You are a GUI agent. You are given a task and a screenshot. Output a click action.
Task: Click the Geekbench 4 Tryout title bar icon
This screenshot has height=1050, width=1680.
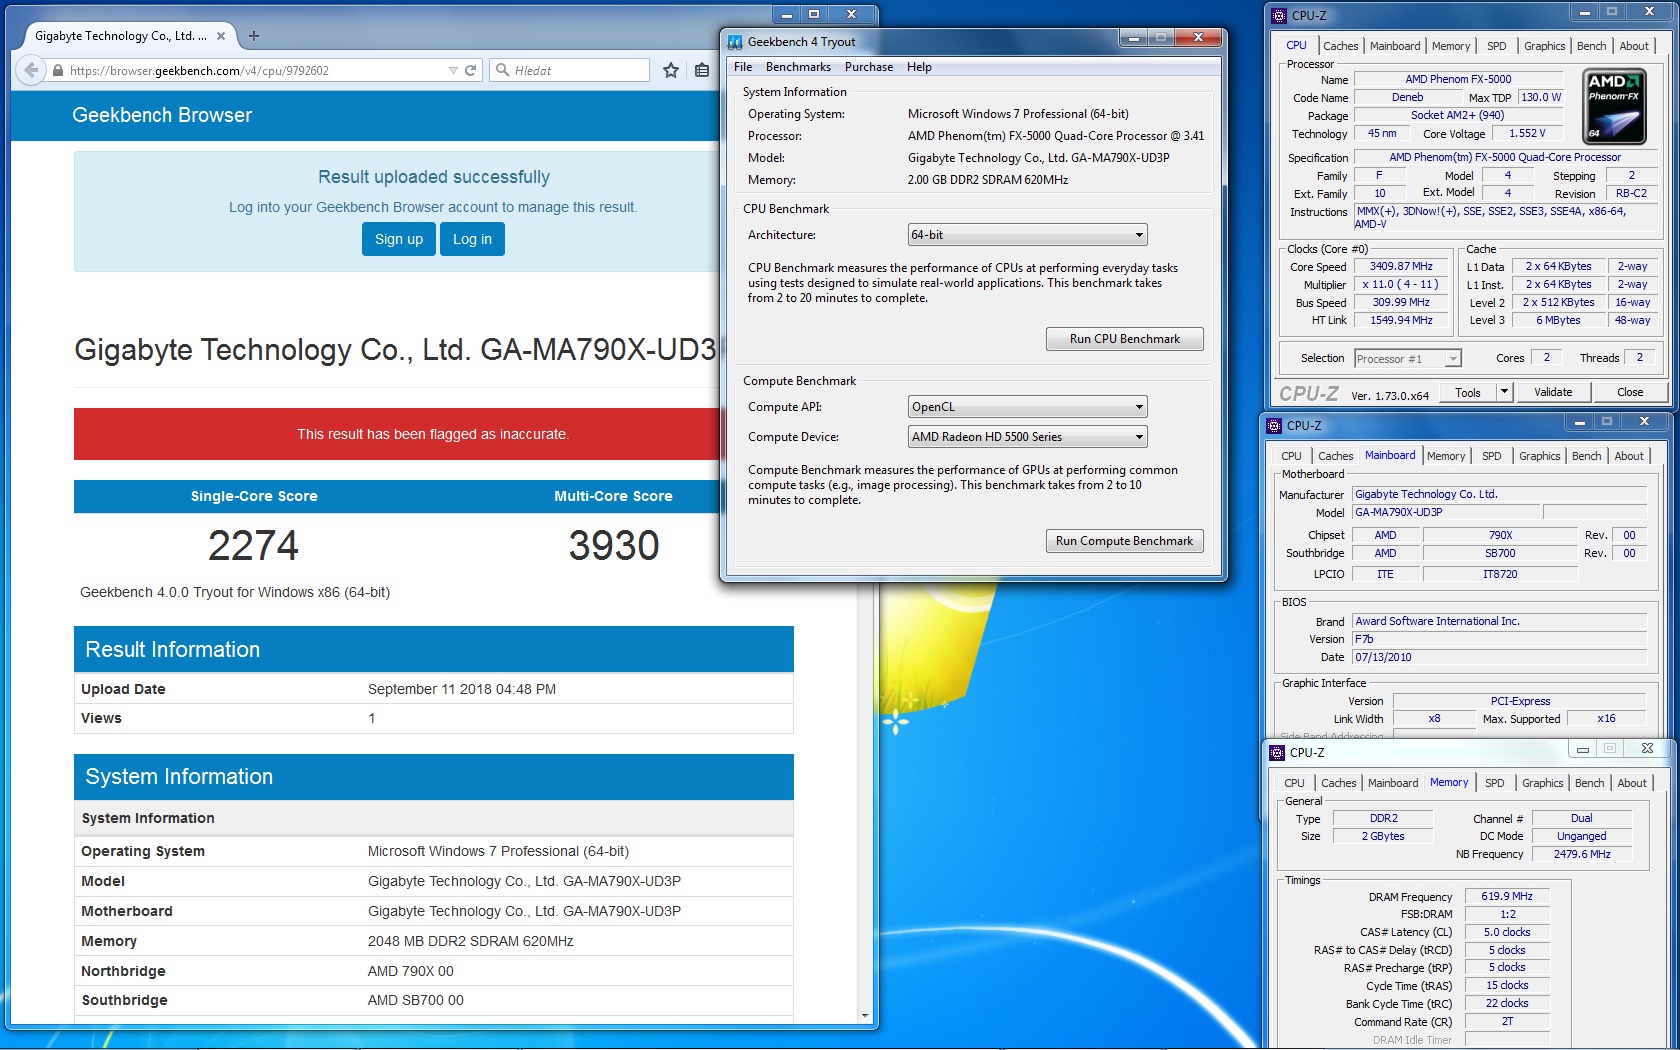click(x=735, y=42)
